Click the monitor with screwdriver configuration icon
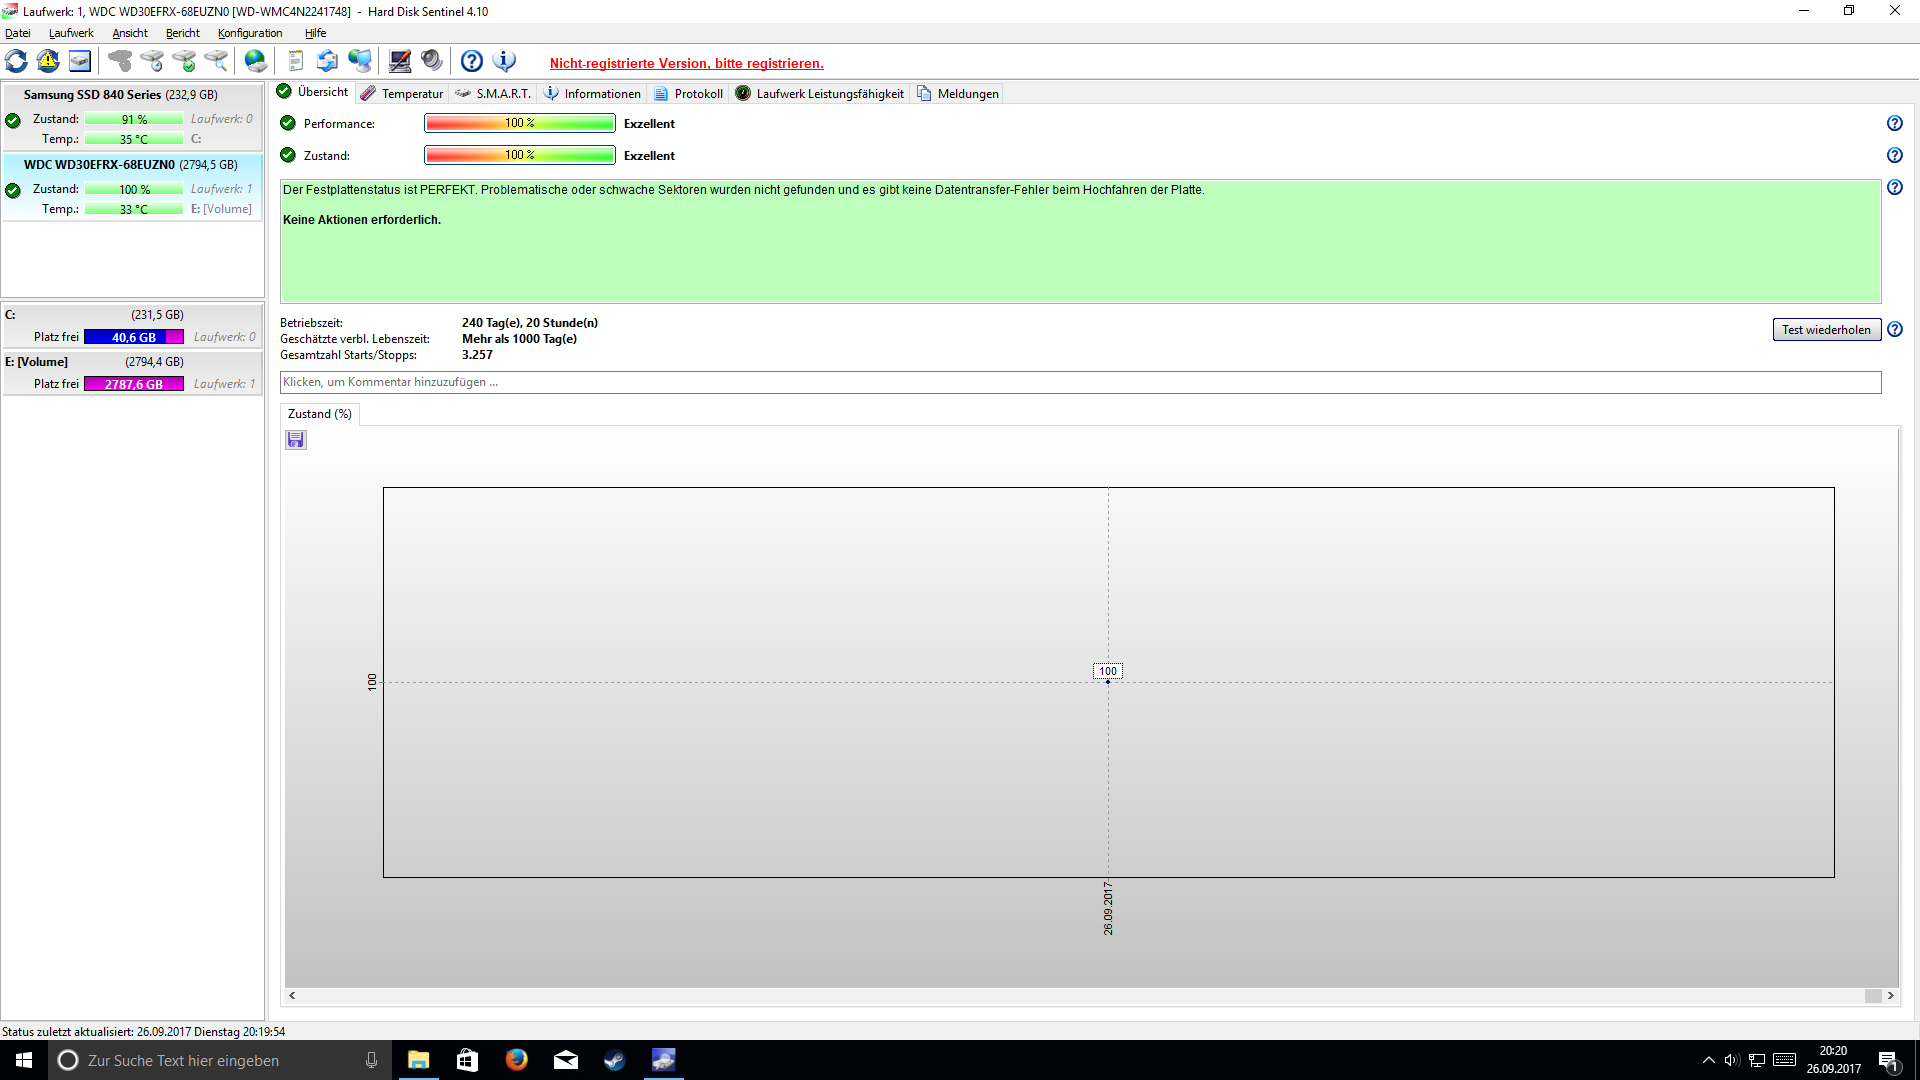 400,61
